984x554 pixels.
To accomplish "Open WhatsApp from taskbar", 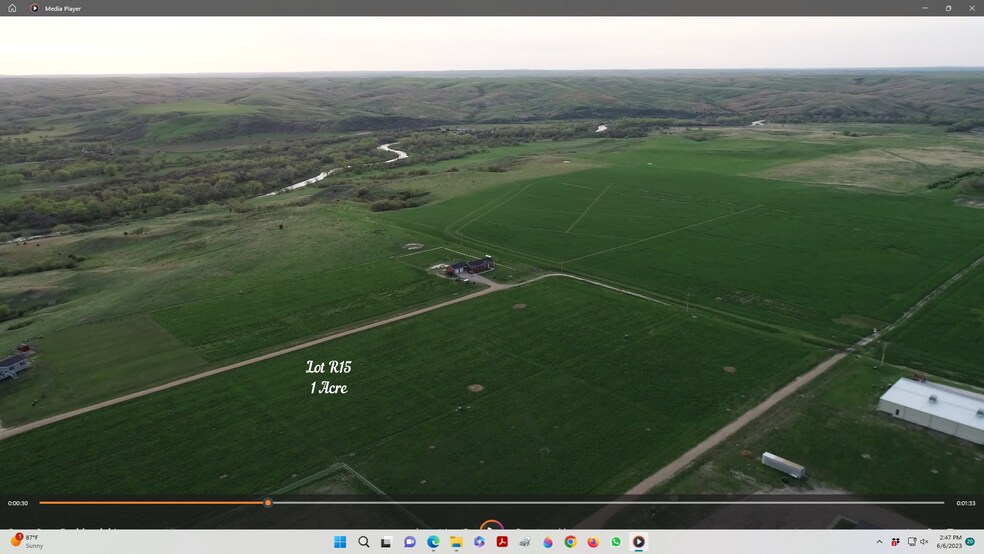I will [x=616, y=542].
